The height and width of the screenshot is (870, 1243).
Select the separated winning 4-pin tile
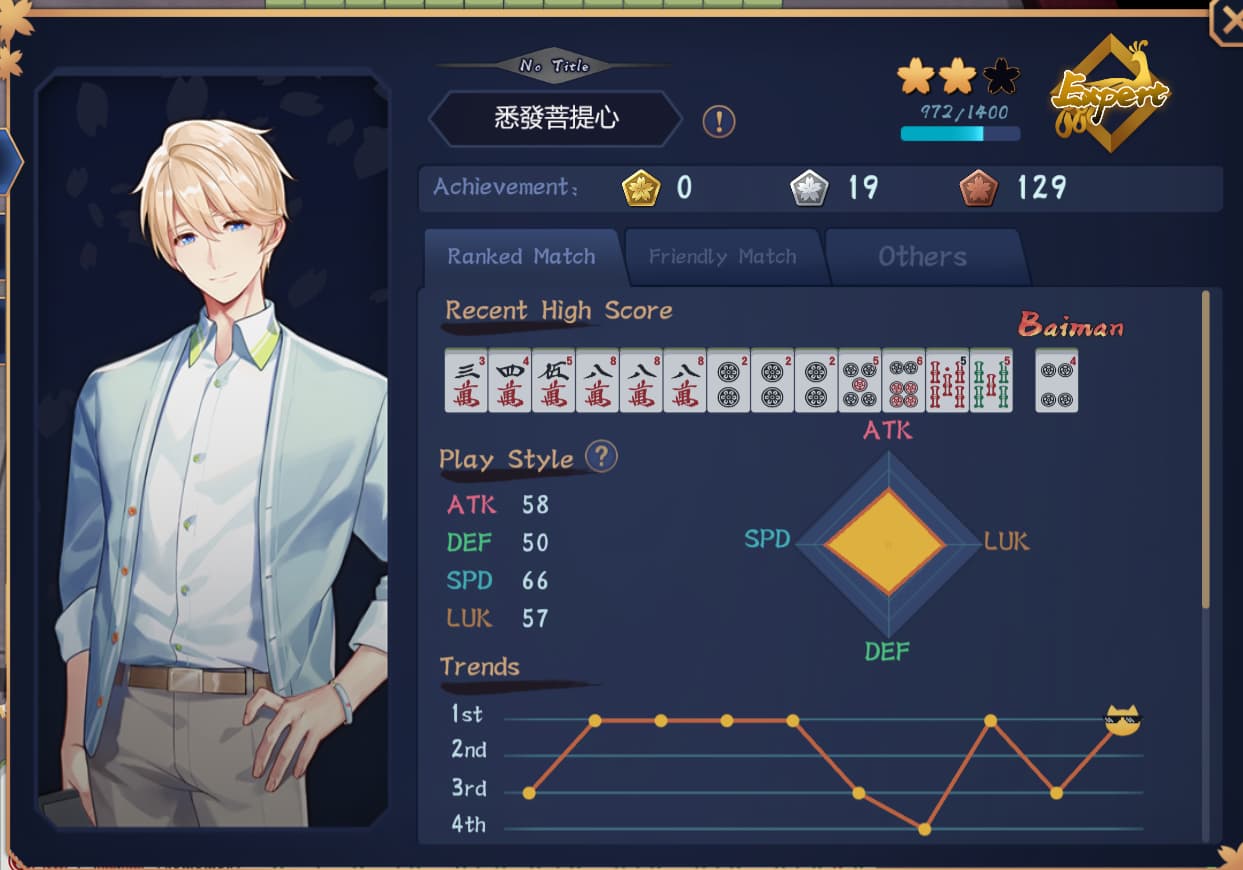1056,380
